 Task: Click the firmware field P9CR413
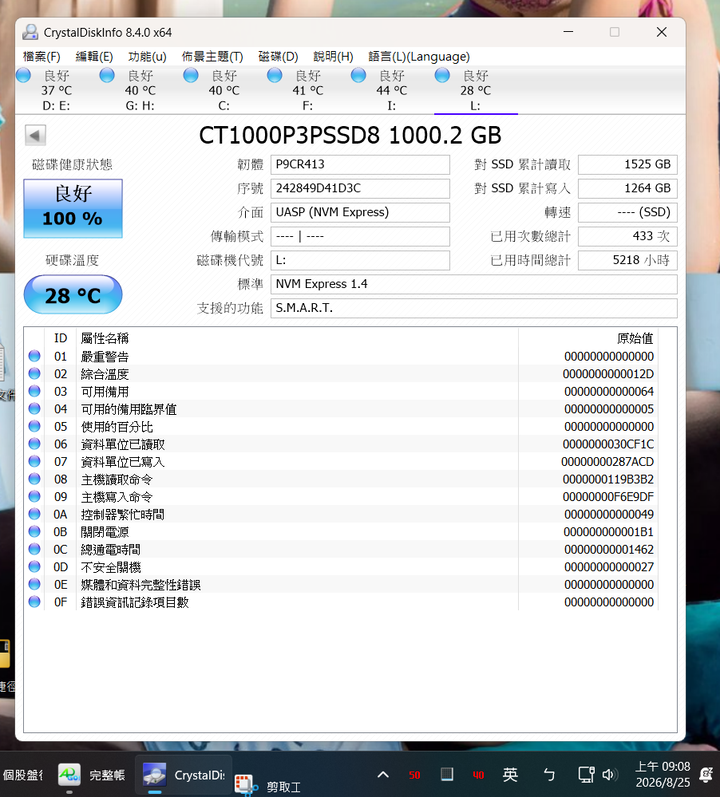coord(360,164)
